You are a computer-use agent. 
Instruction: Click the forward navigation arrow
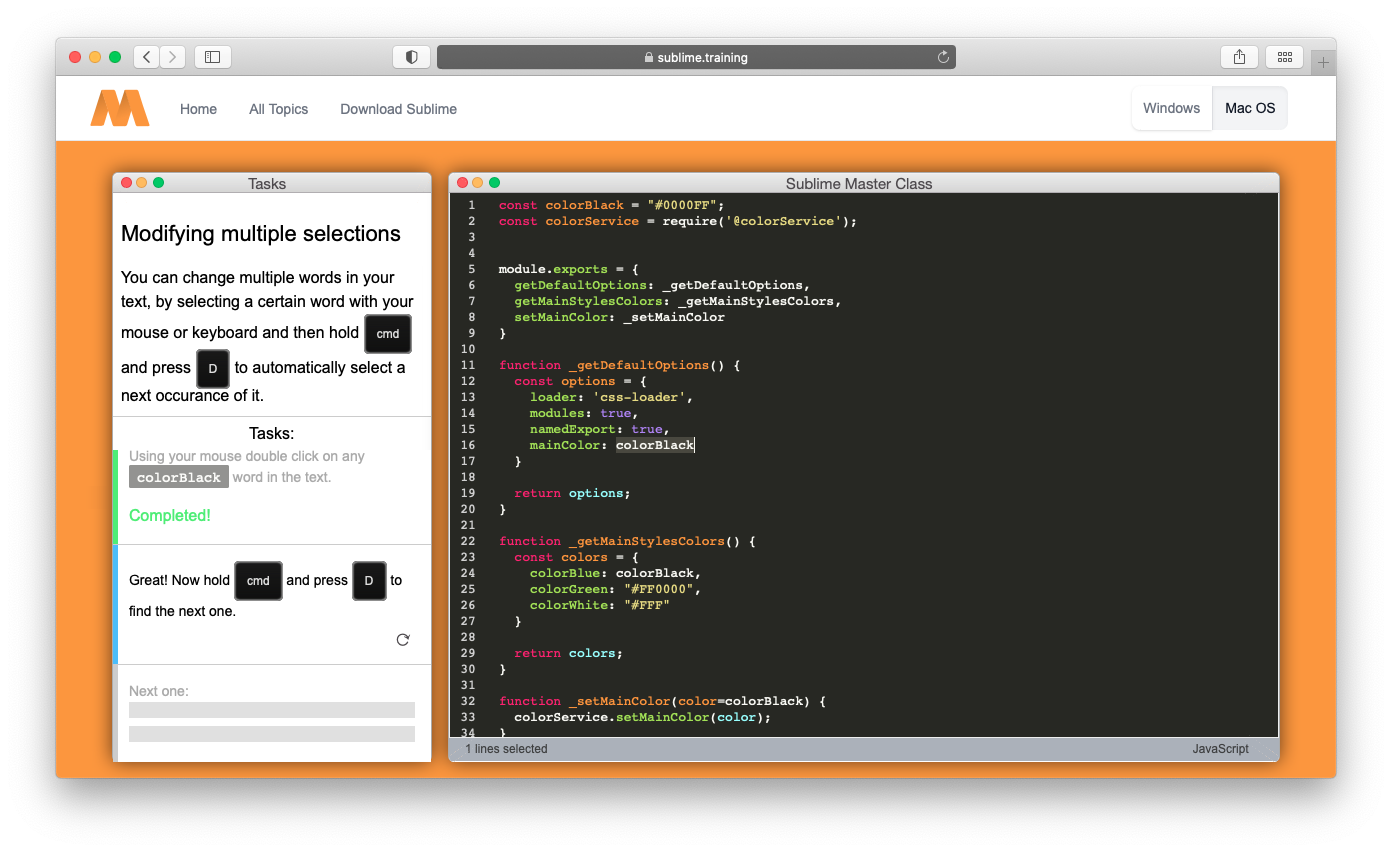pos(172,57)
